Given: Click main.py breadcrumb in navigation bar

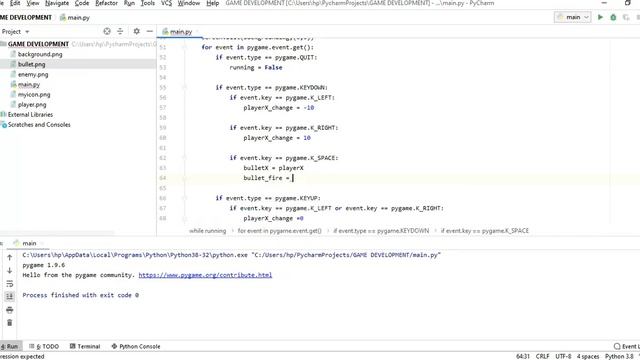Looking at the screenshot, I should pyautogui.click(x=75, y=18).
